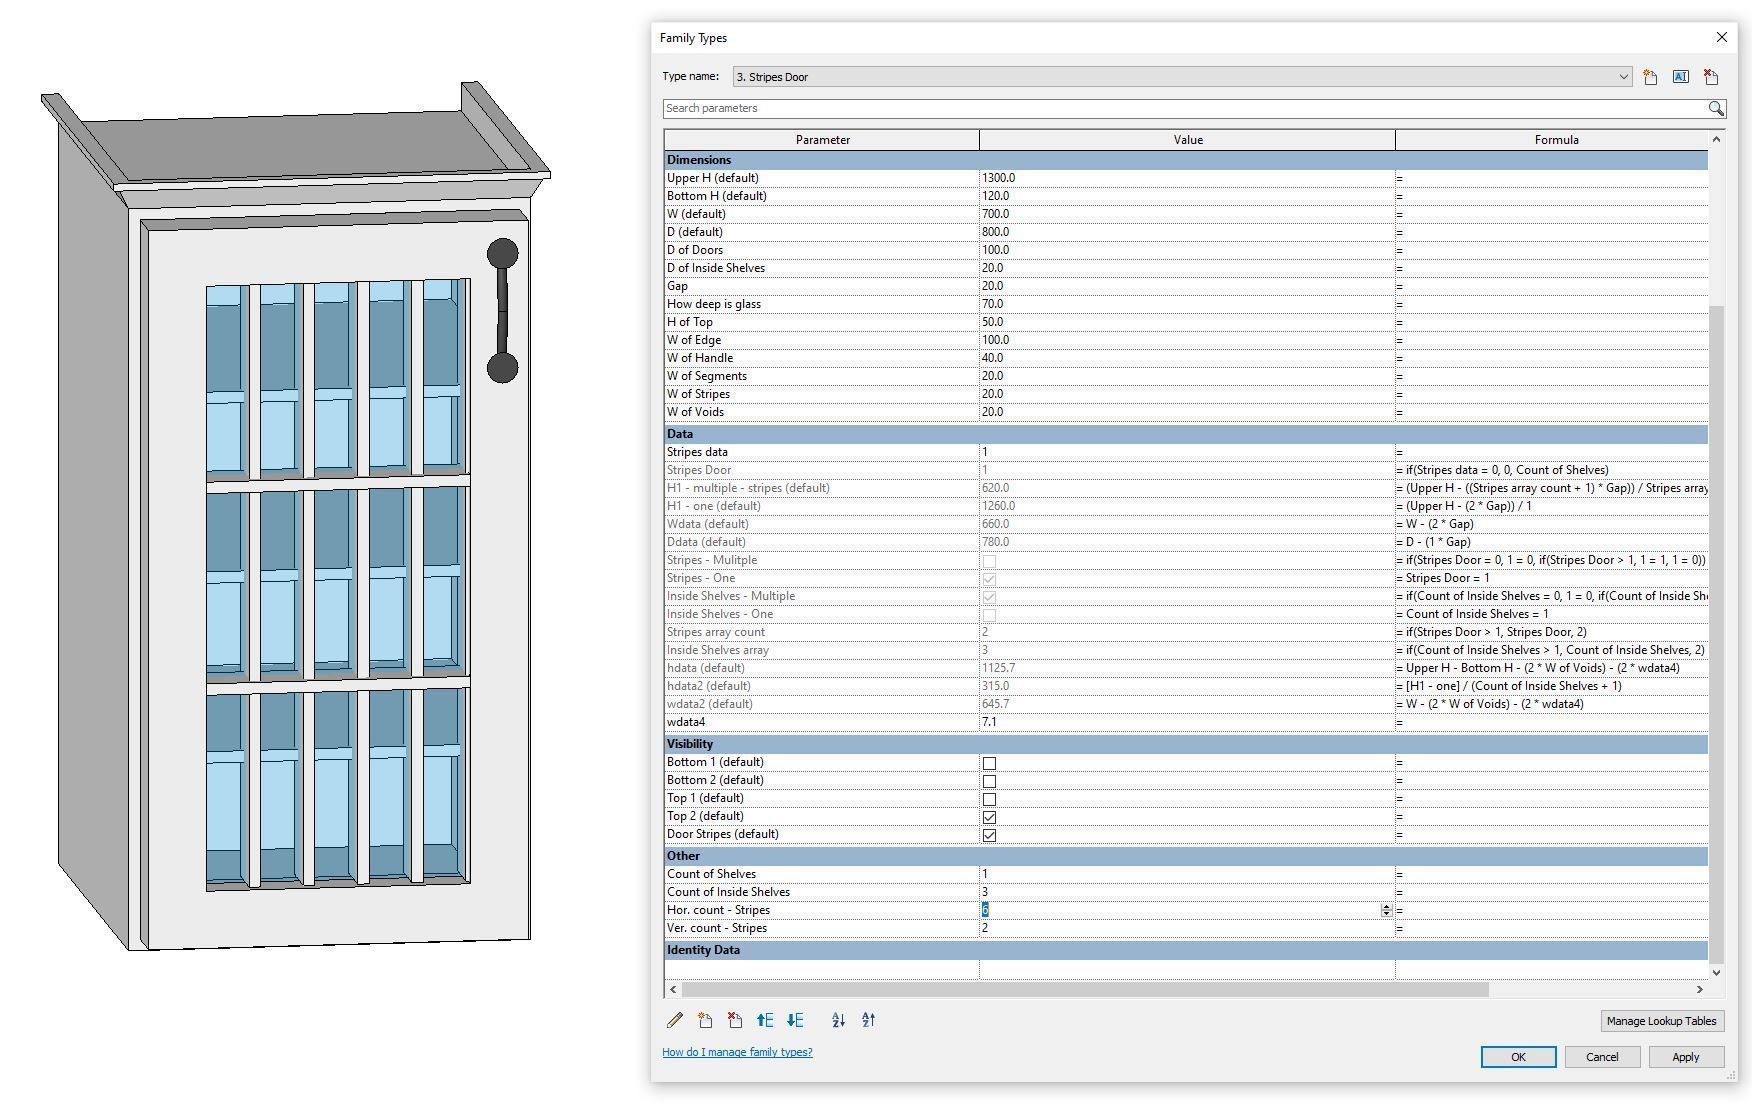Image resolution: width=1752 pixels, height=1117 pixels.
Task: Click the Count of Inside Shelves value 3
Action: (x=985, y=892)
